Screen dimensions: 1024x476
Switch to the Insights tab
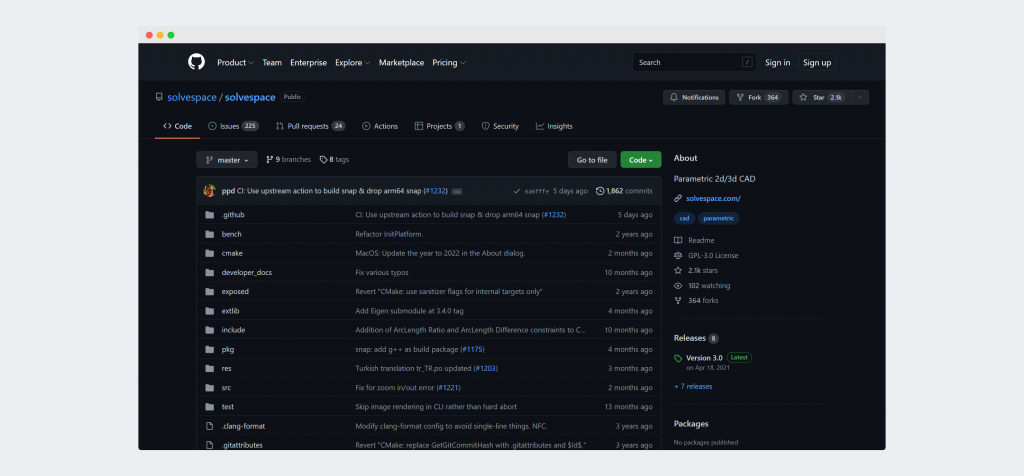554,126
